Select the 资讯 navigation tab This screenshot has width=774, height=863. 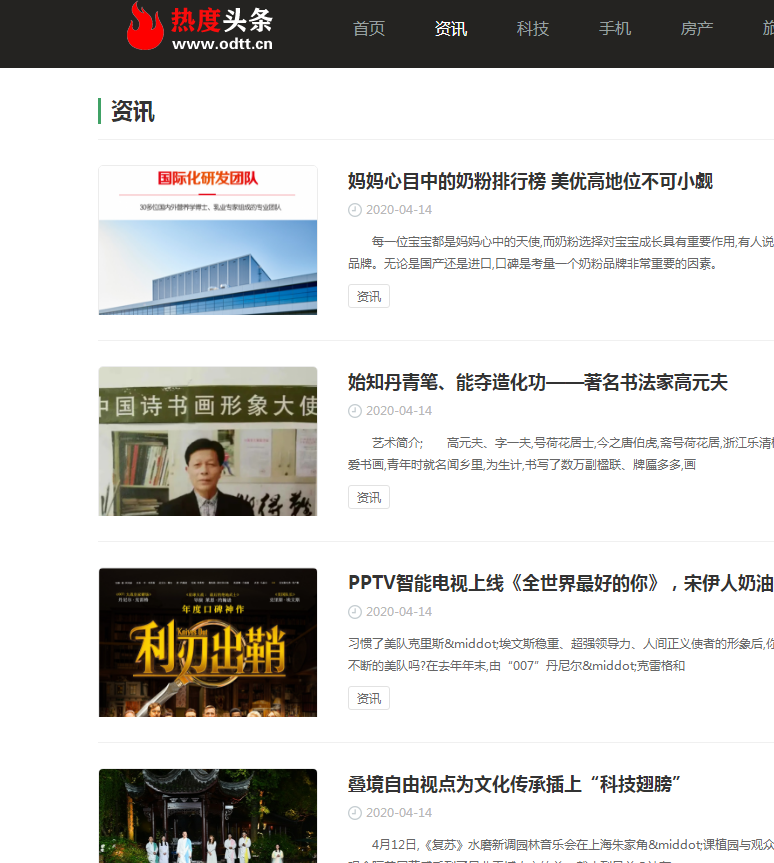[451, 29]
